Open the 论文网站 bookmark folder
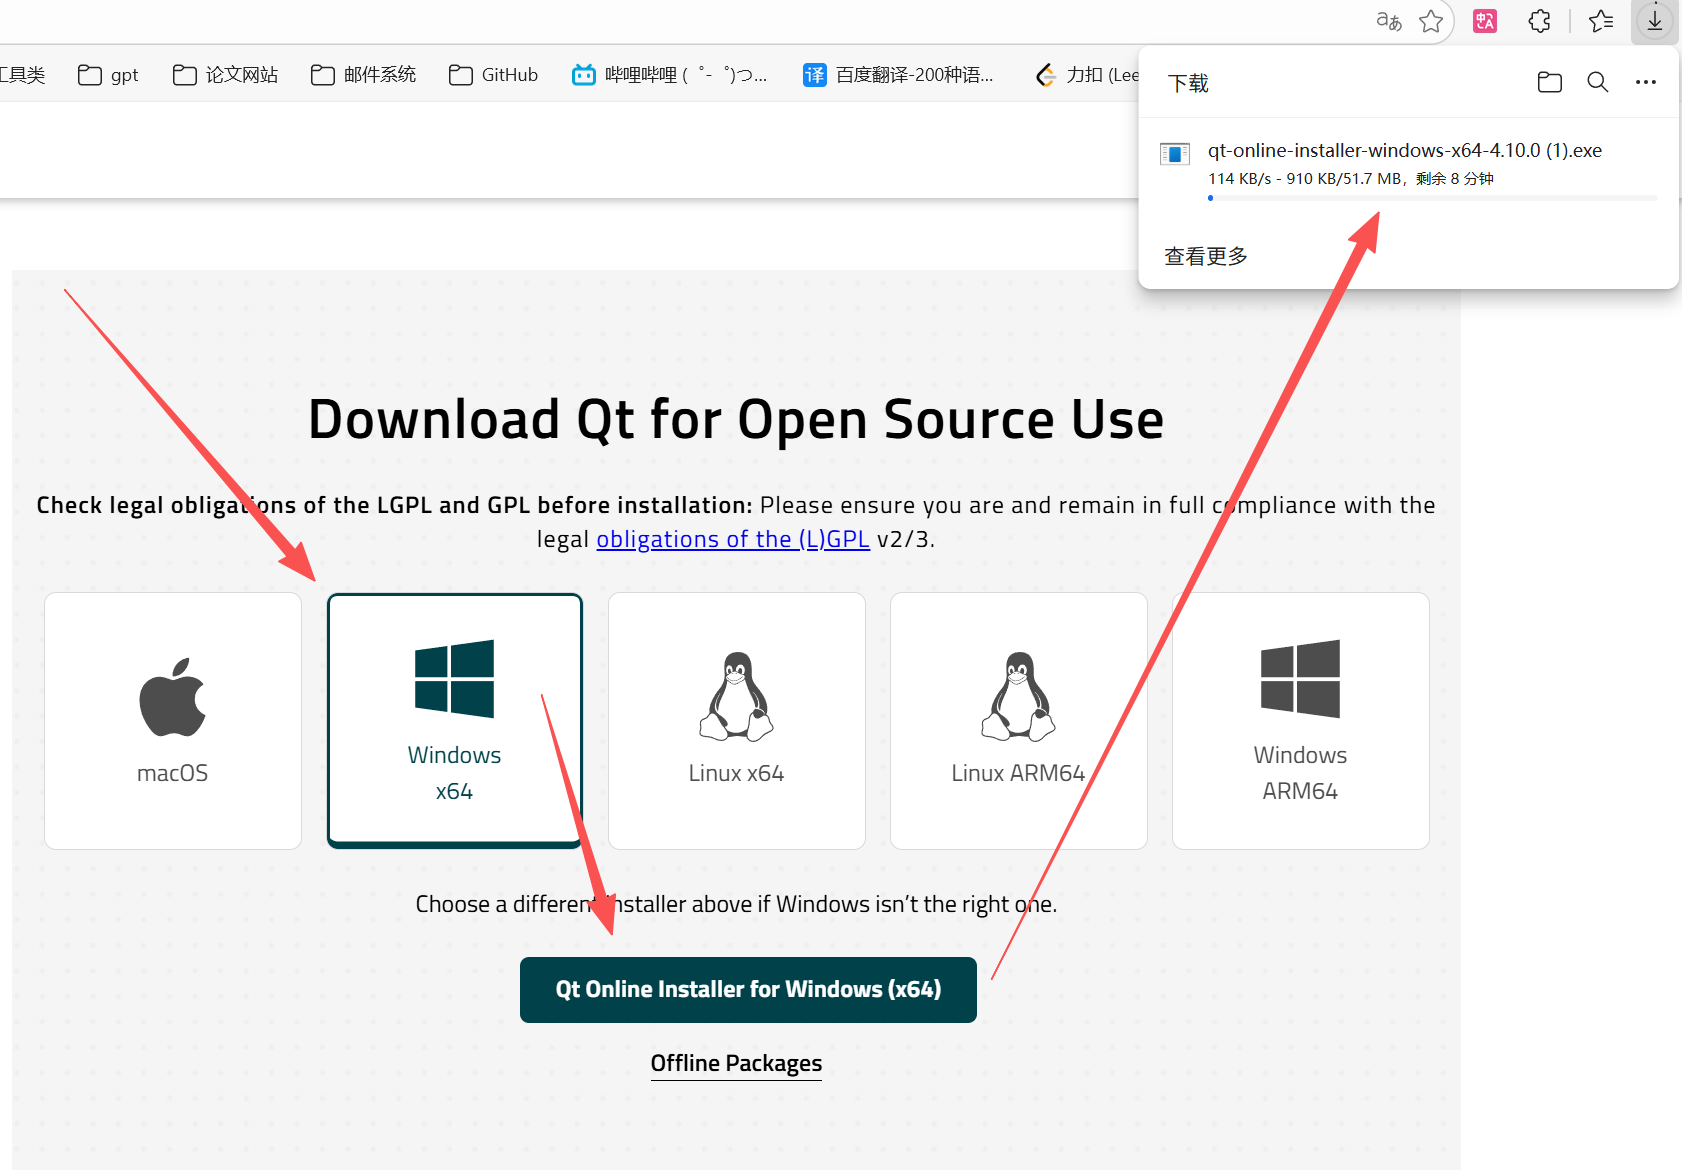Viewport: 1682px width, 1170px height. click(225, 75)
